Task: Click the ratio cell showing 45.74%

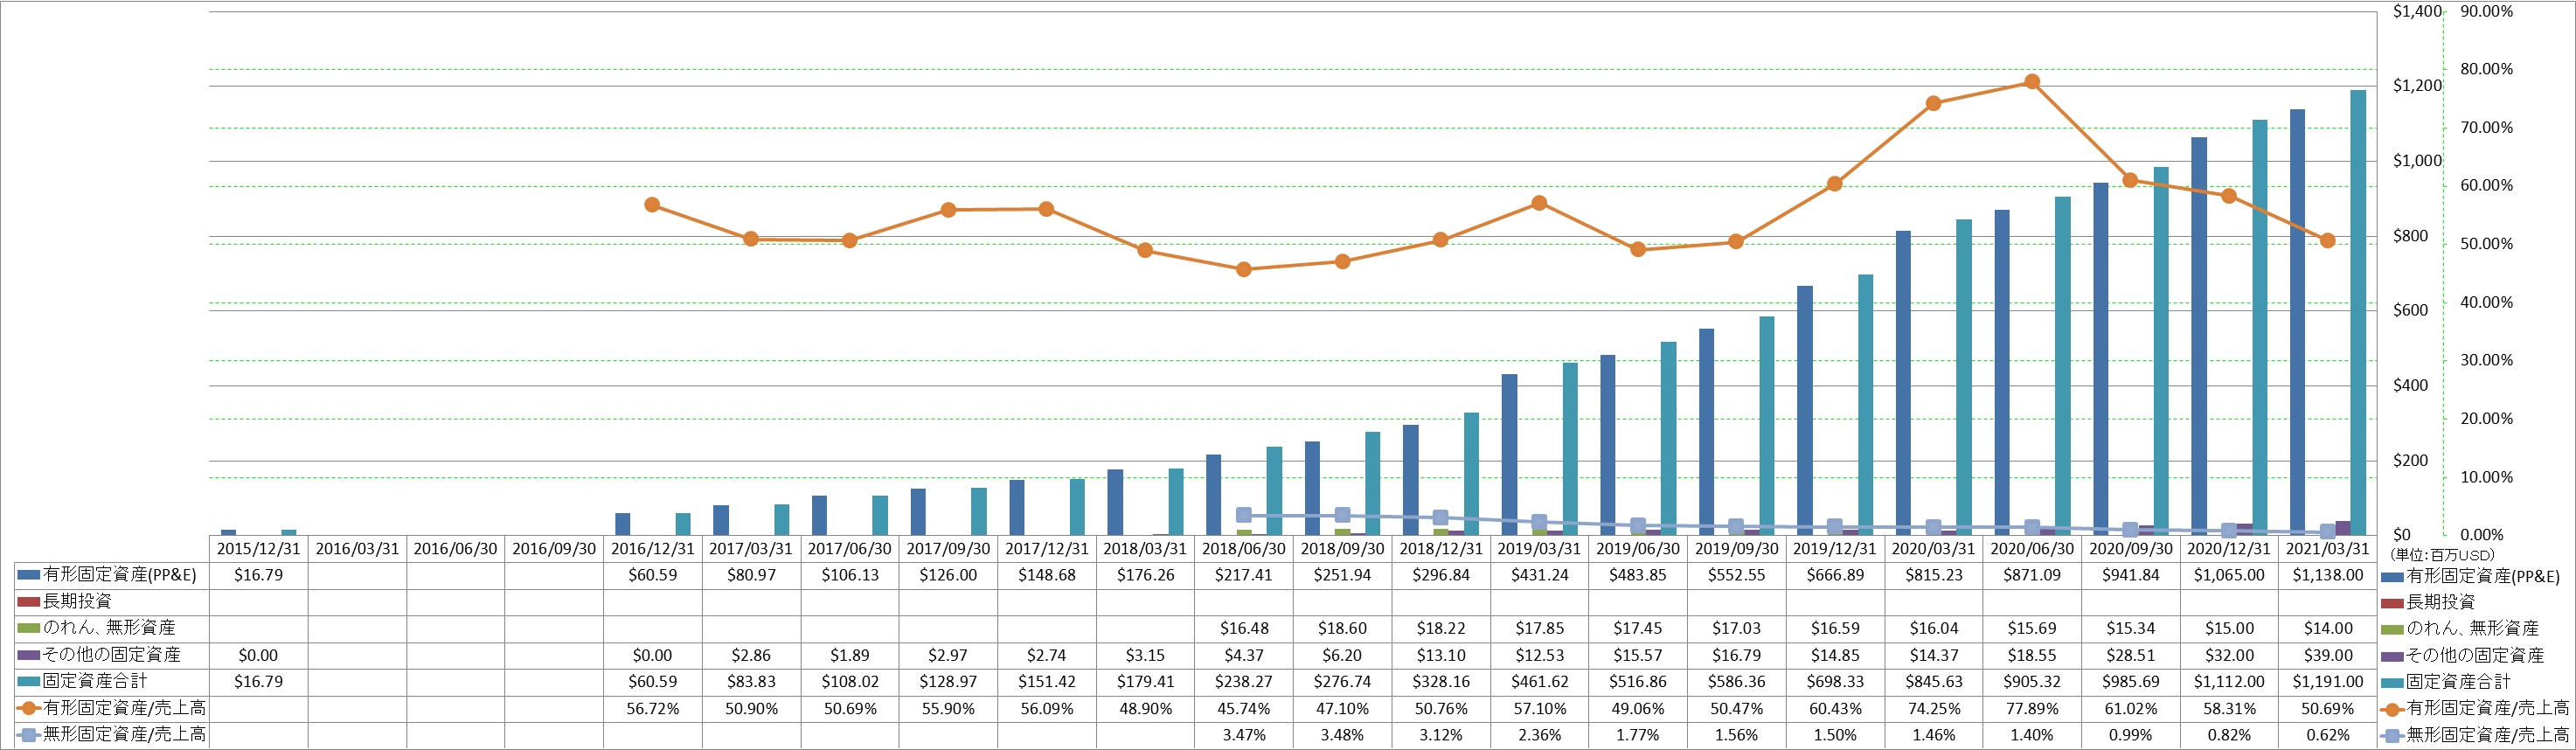Action: [1244, 709]
